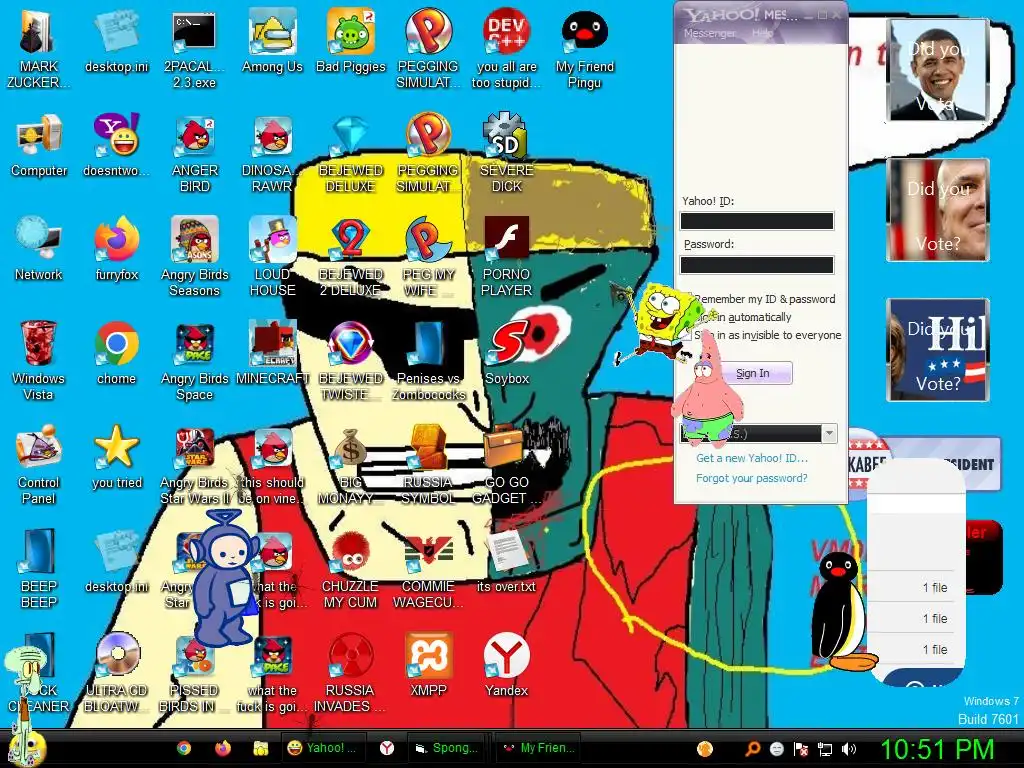This screenshot has width=1024, height=768.
Task: Focus the Password input field
Action: tap(757, 265)
